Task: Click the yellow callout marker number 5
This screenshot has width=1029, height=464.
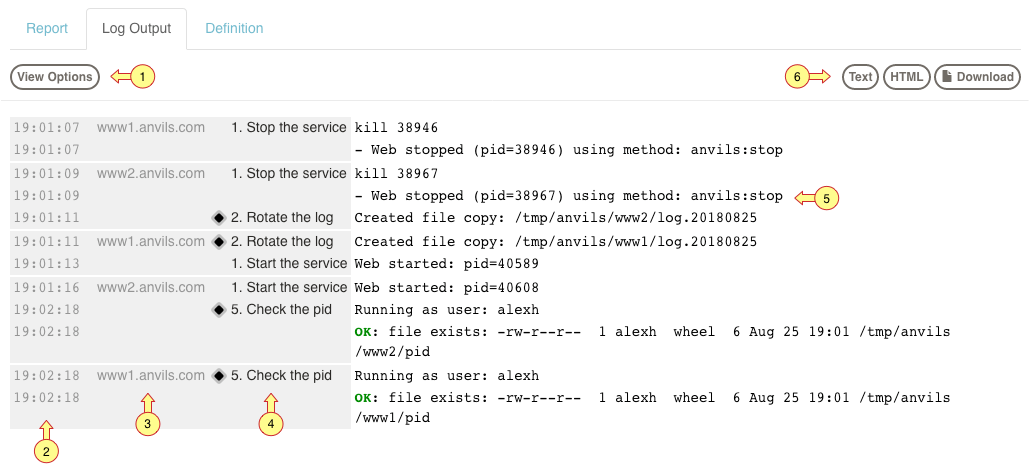Action: point(827,198)
